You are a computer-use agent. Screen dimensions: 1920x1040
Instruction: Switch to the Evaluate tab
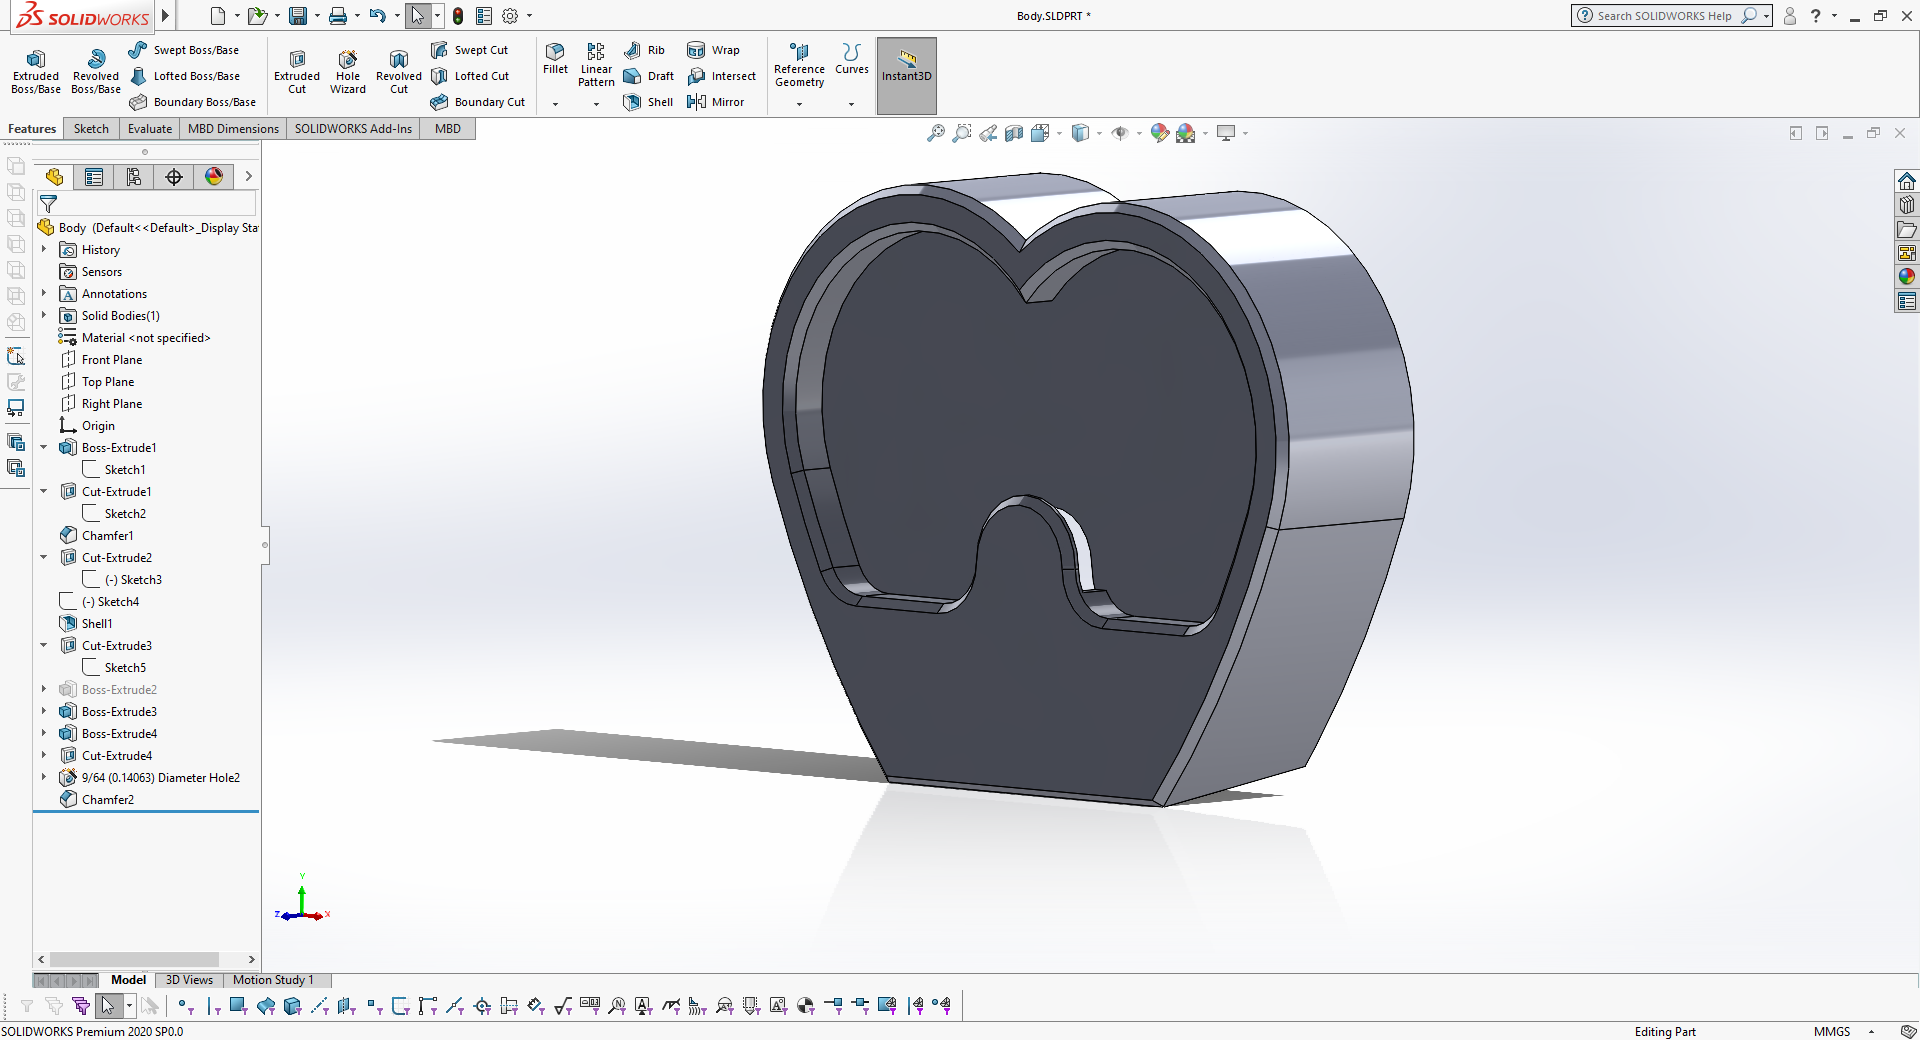(150, 129)
